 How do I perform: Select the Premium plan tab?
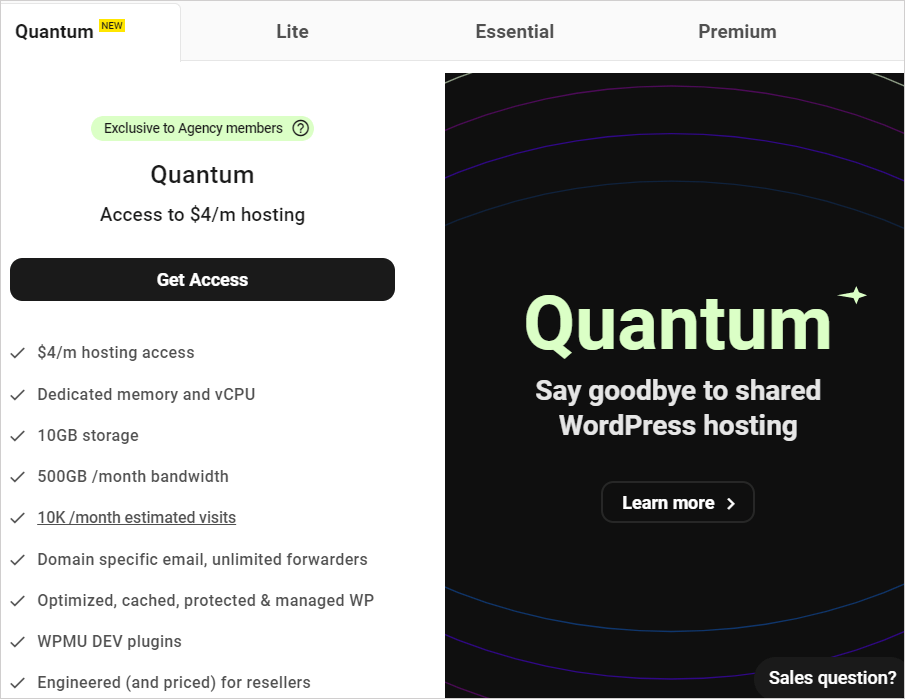(x=737, y=31)
